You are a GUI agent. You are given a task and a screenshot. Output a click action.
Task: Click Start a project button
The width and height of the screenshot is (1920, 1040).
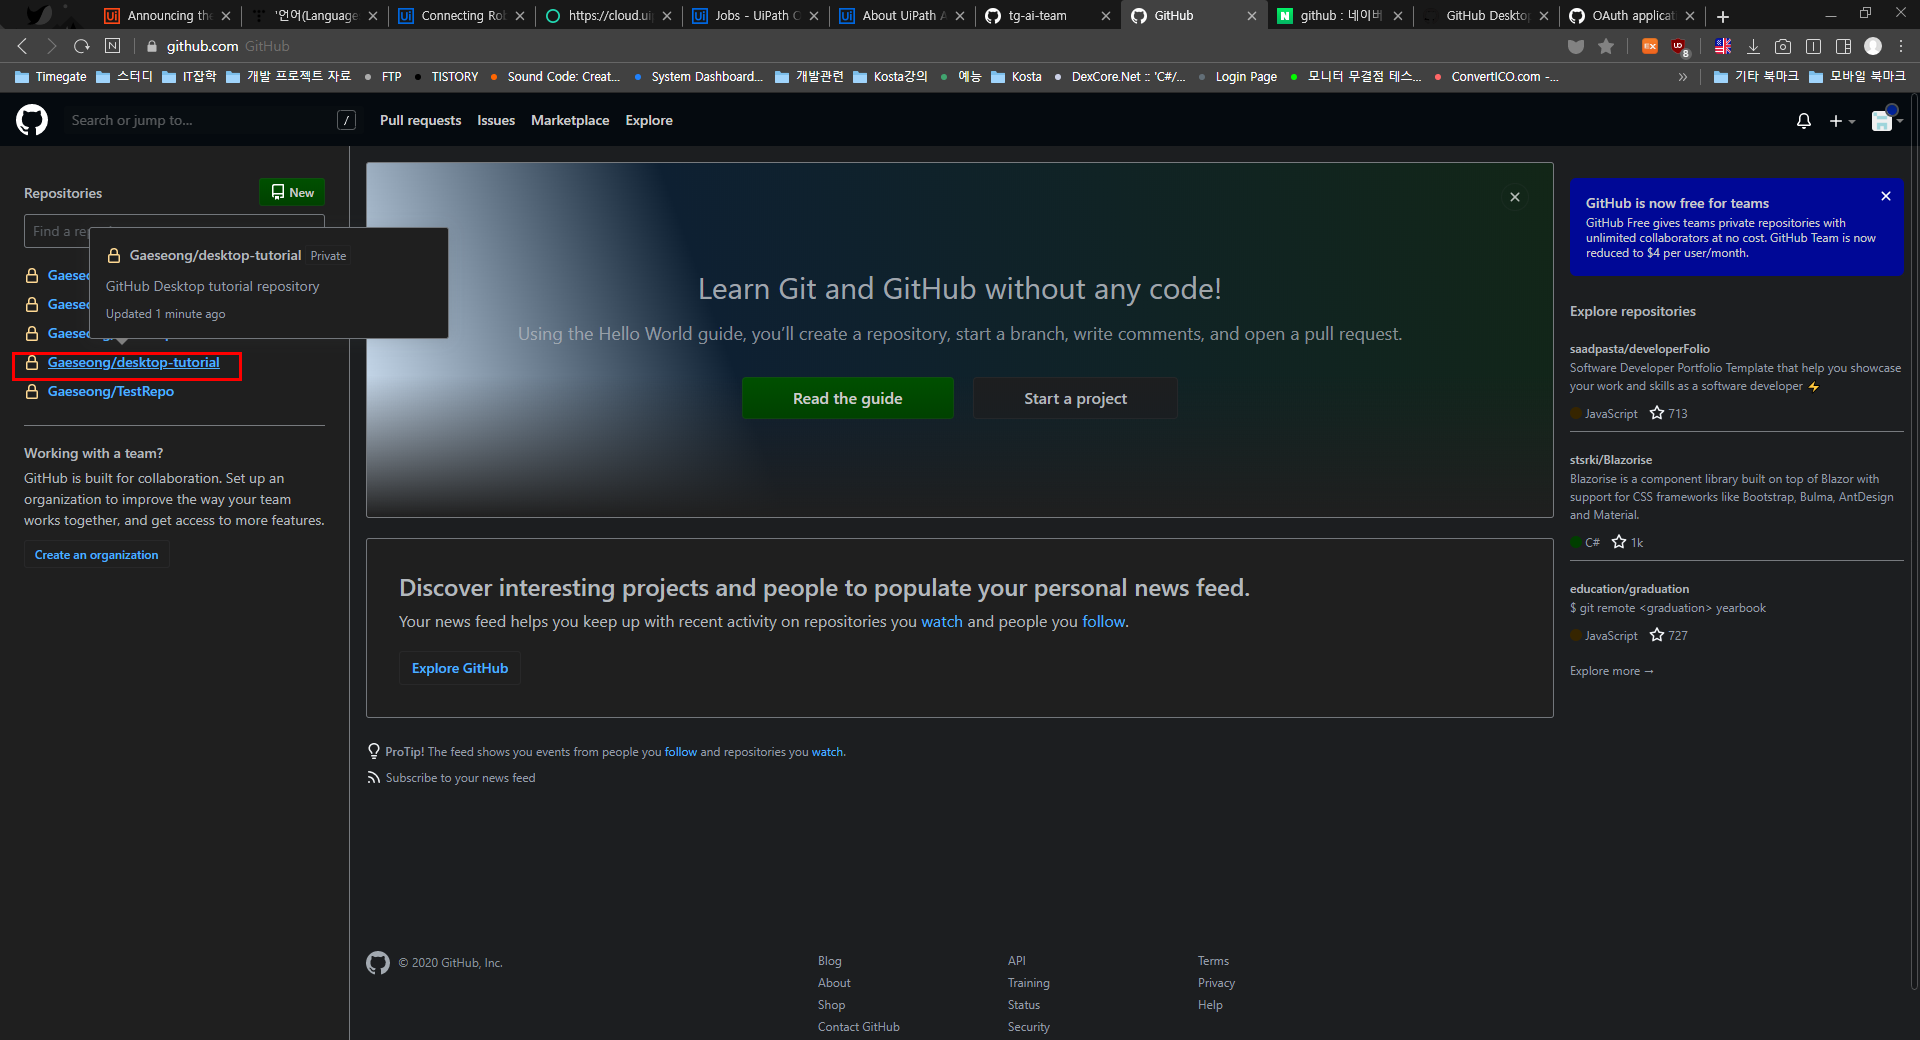coord(1075,398)
